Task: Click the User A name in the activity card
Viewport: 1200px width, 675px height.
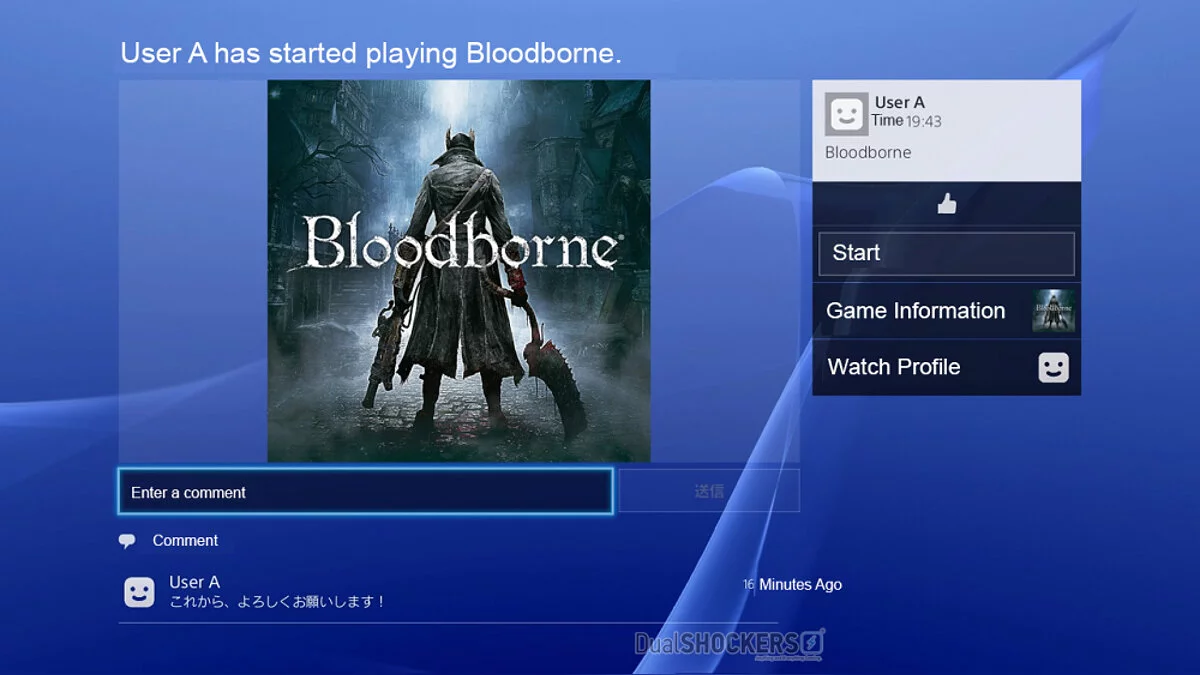Action: [x=899, y=102]
